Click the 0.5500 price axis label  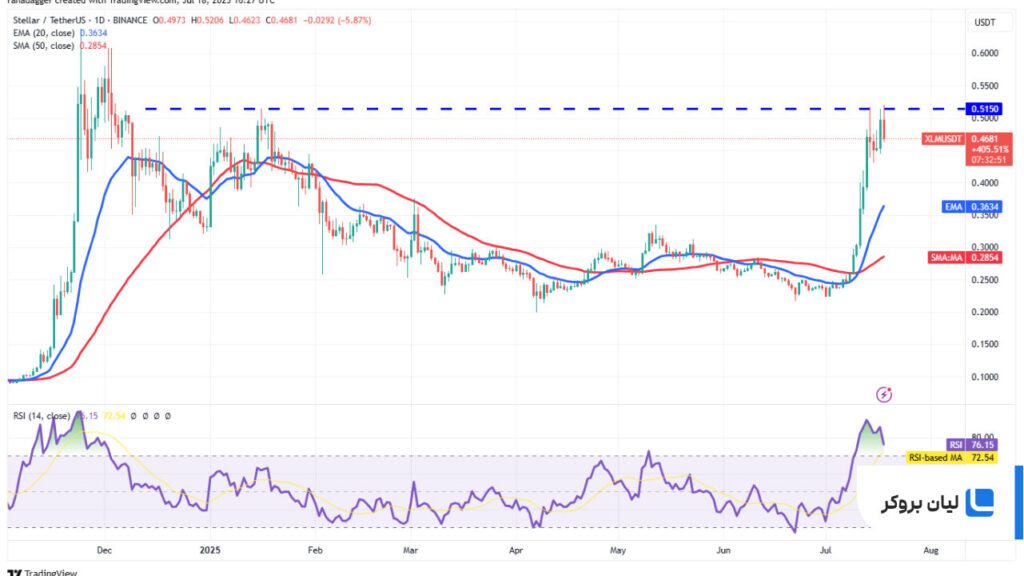(985, 86)
